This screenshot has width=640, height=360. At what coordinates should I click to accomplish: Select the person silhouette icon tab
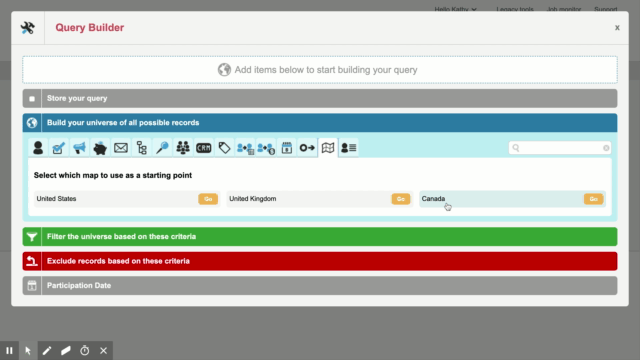[x=38, y=148]
